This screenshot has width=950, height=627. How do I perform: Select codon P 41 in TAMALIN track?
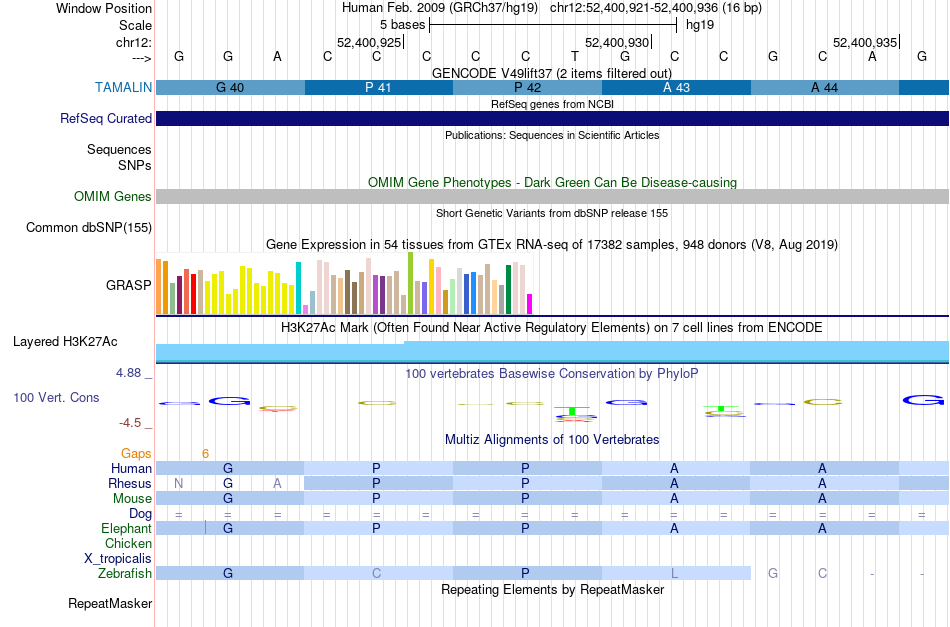coord(379,87)
